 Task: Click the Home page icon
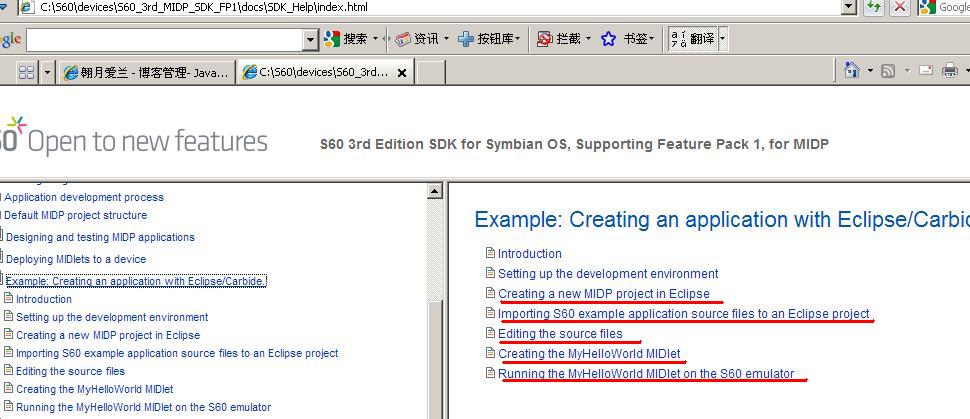pyautogui.click(x=852, y=70)
